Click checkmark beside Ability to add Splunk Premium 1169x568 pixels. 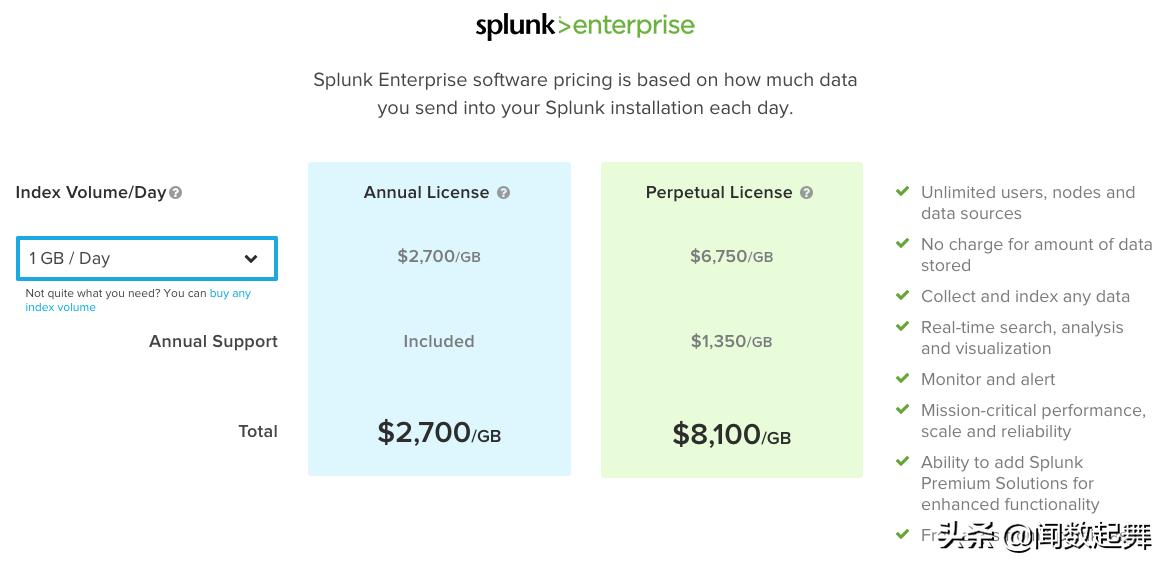click(x=902, y=462)
